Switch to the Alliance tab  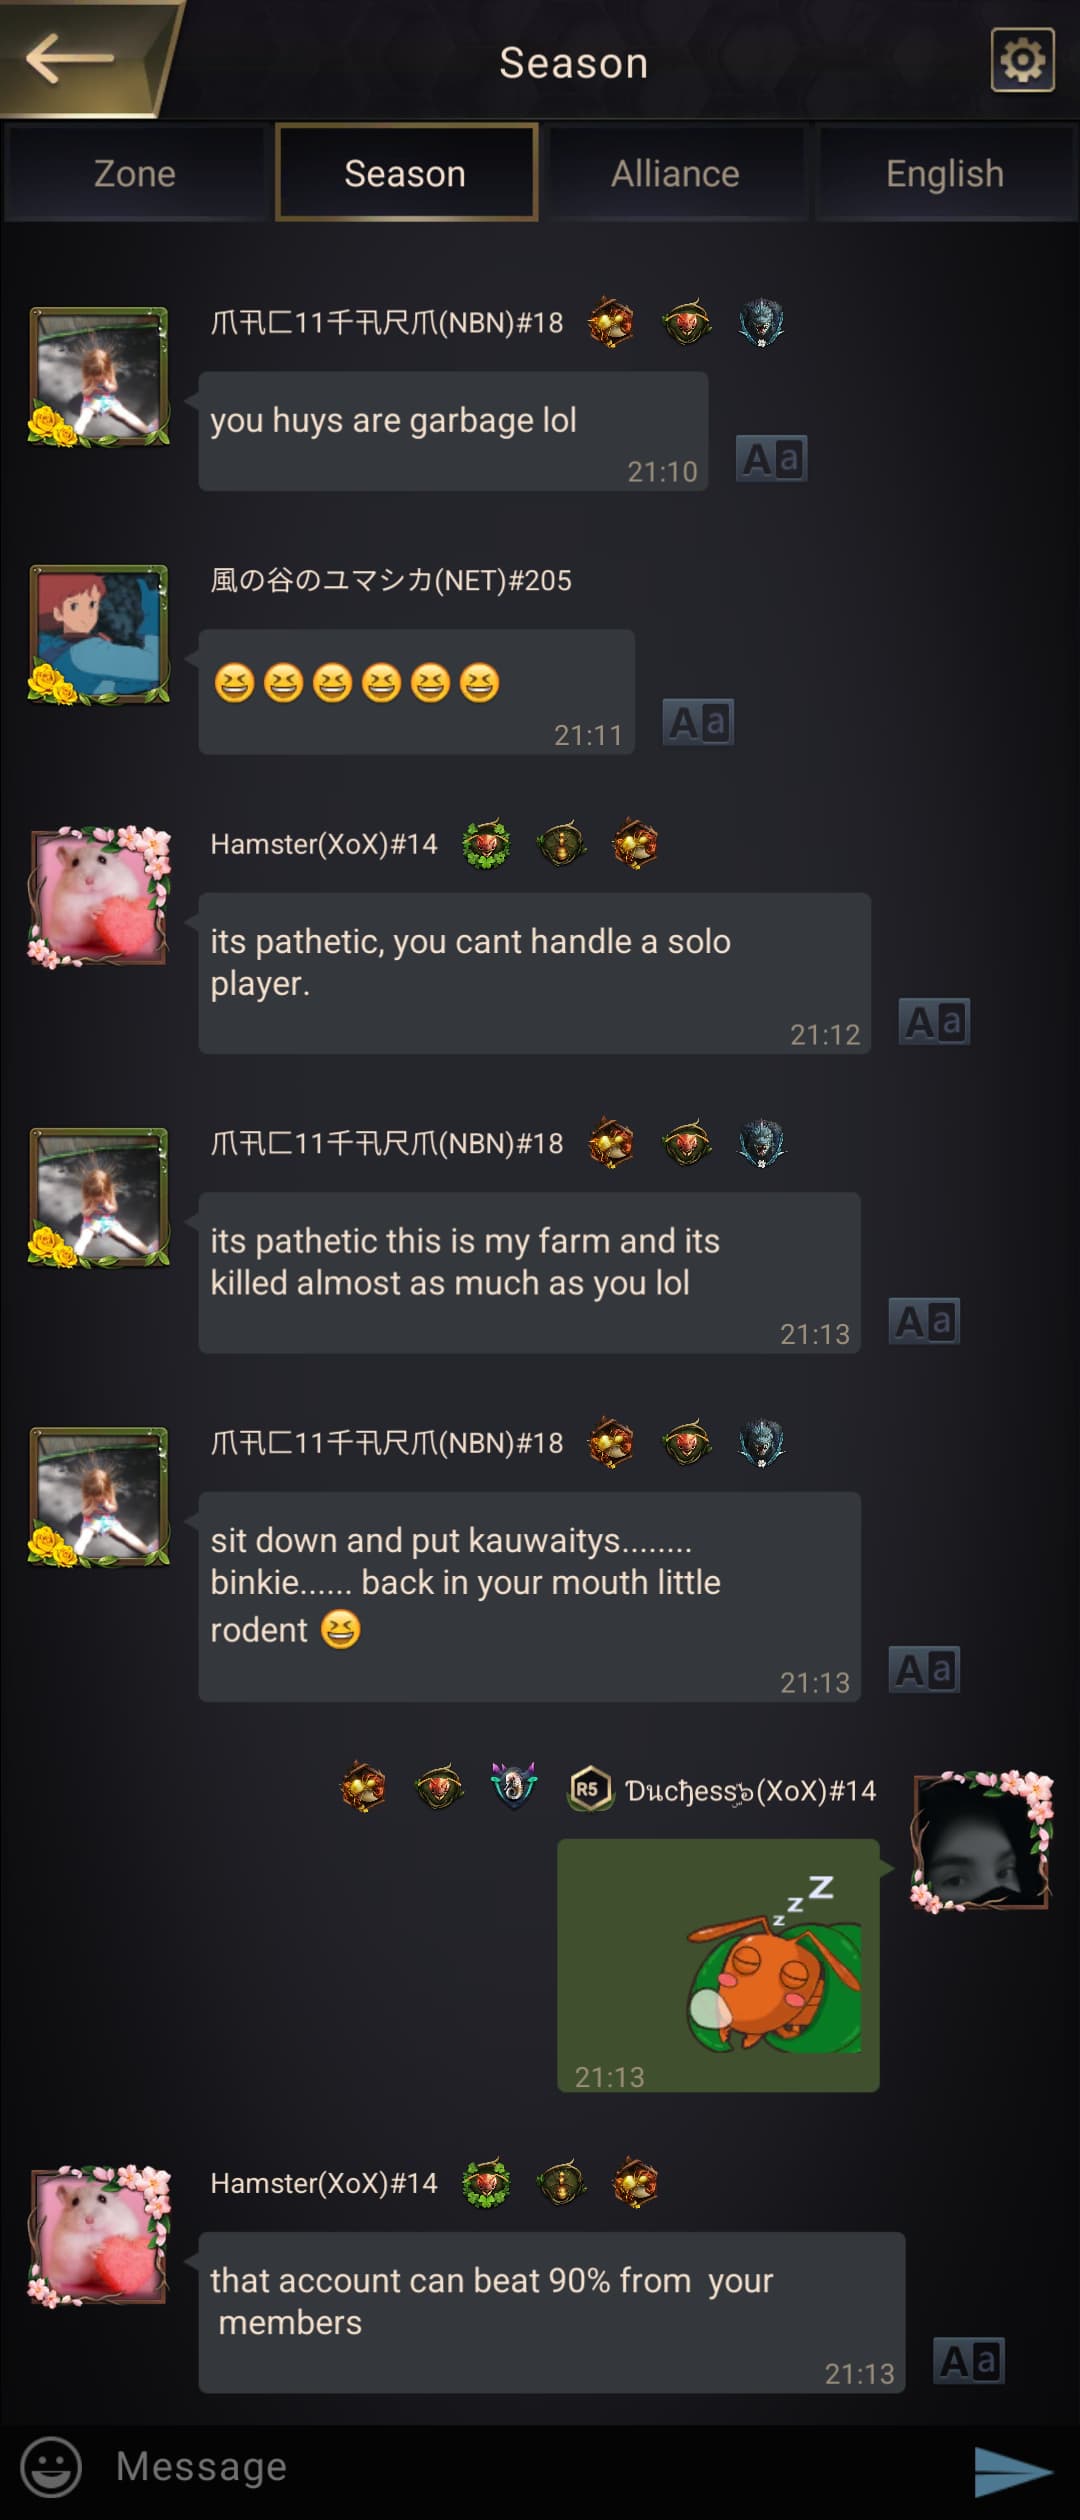[675, 174]
